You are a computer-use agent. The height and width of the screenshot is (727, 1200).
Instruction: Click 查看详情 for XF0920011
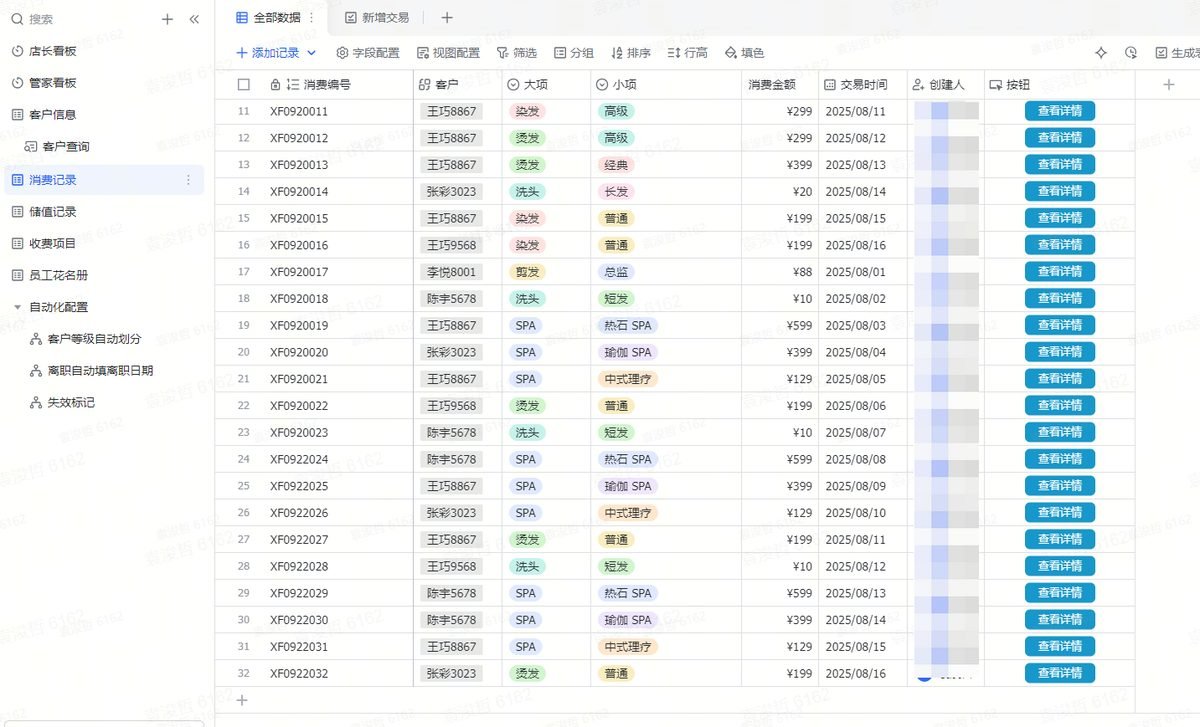click(x=1060, y=111)
